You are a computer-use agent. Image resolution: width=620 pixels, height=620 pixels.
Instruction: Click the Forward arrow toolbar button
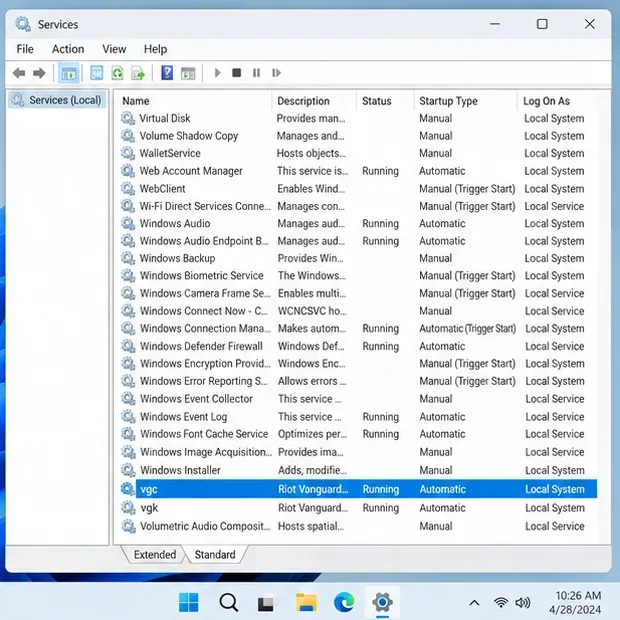point(39,73)
